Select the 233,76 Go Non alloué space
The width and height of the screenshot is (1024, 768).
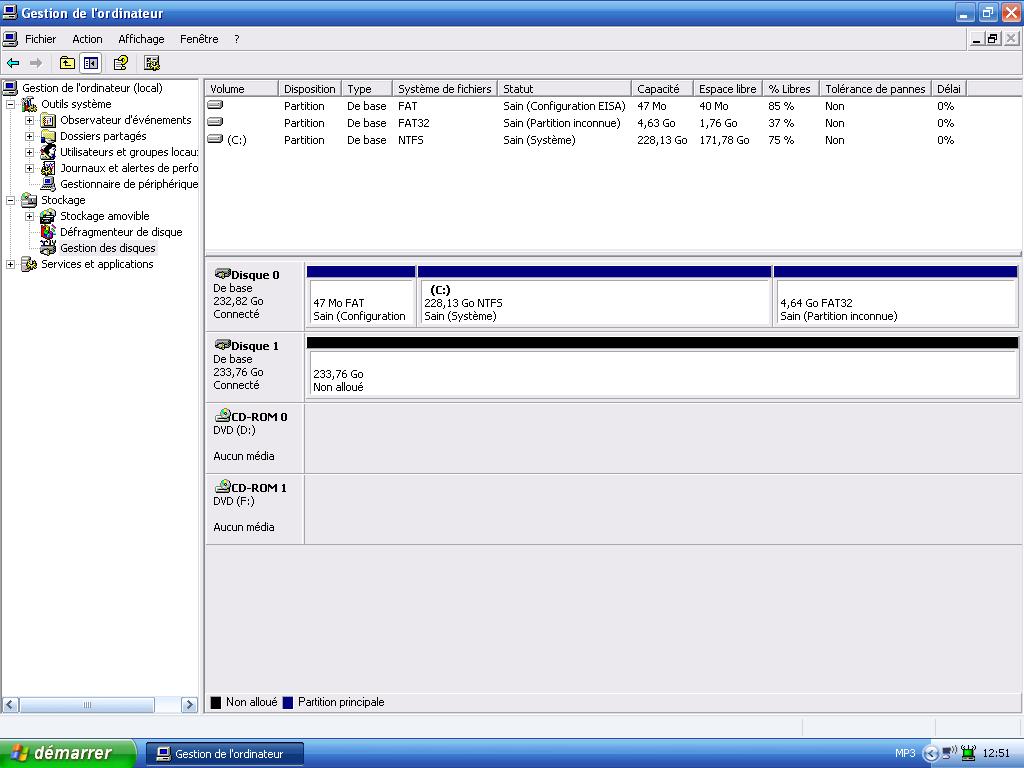pos(662,367)
